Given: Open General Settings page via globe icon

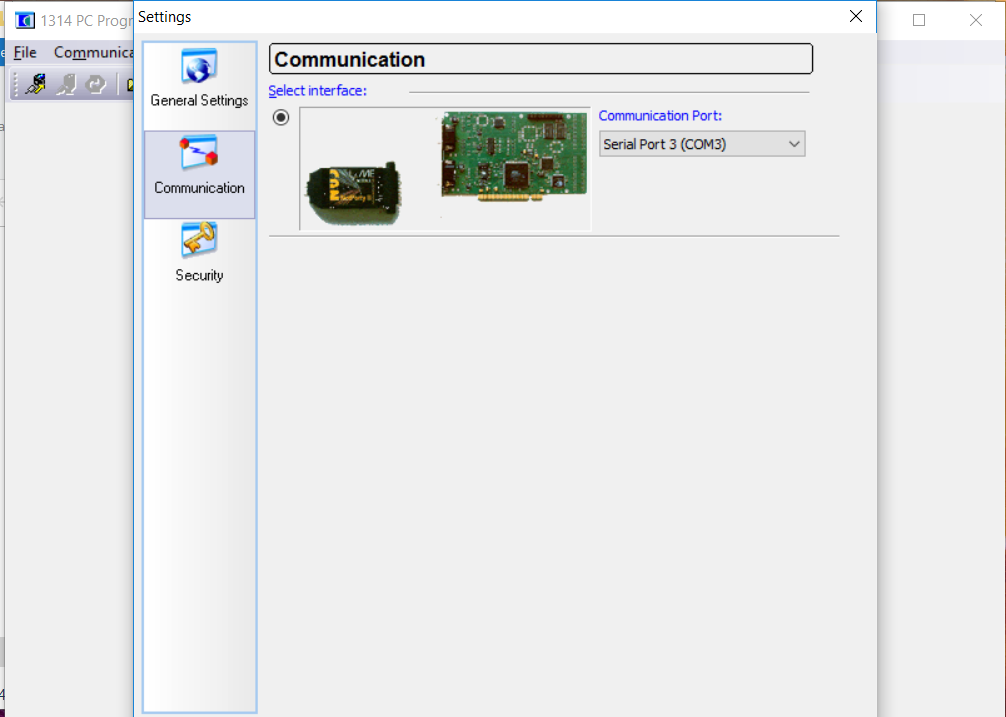Looking at the screenshot, I should [199, 67].
